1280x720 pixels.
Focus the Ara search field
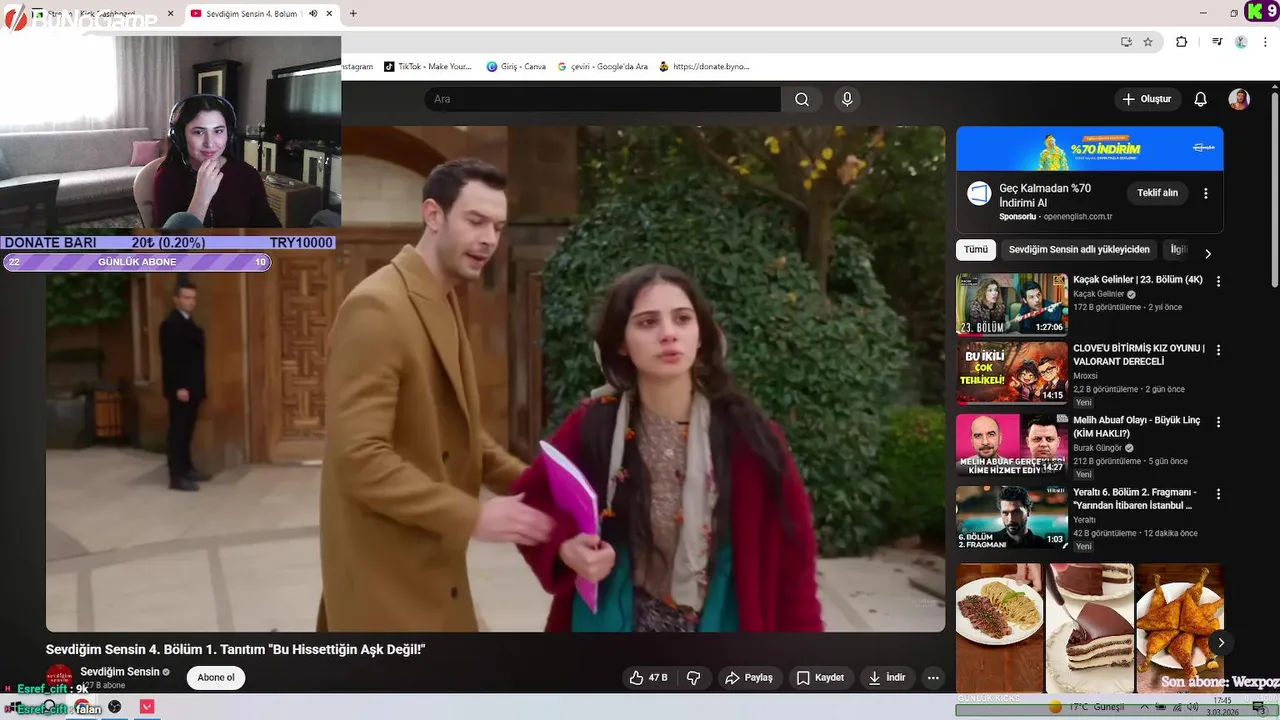pyautogui.click(x=602, y=99)
